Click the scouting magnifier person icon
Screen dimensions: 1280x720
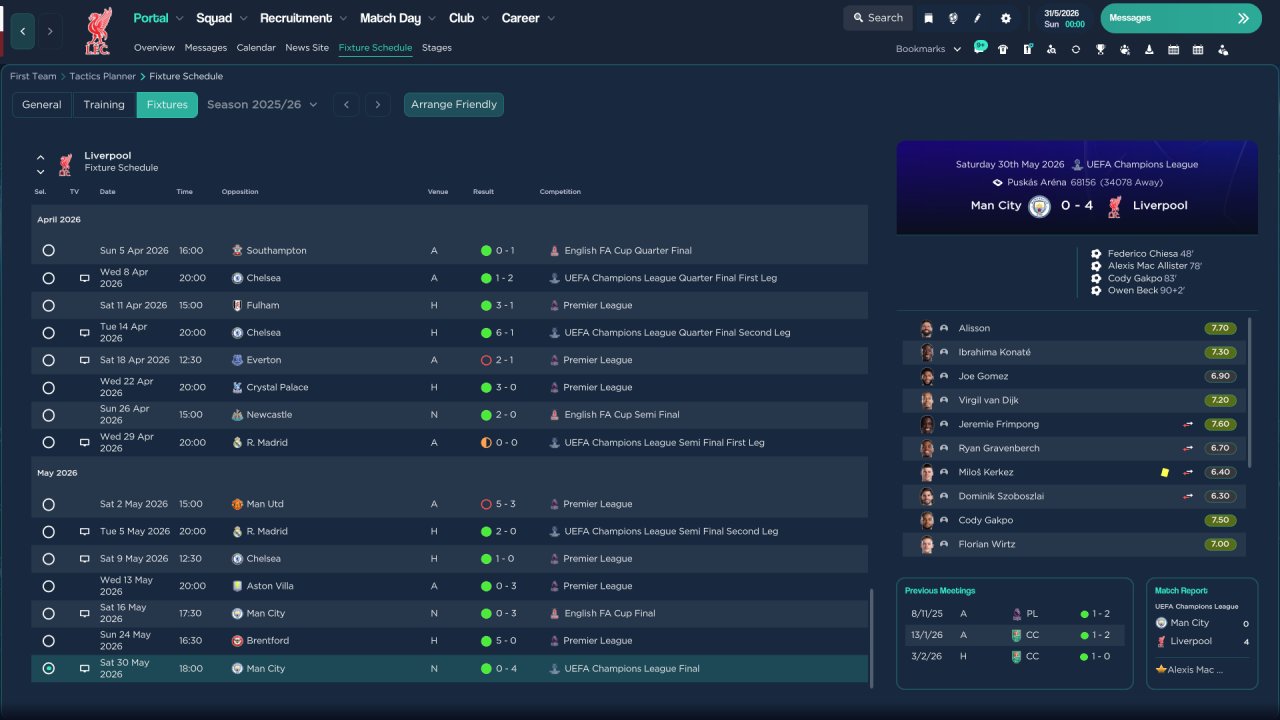point(1051,49)
